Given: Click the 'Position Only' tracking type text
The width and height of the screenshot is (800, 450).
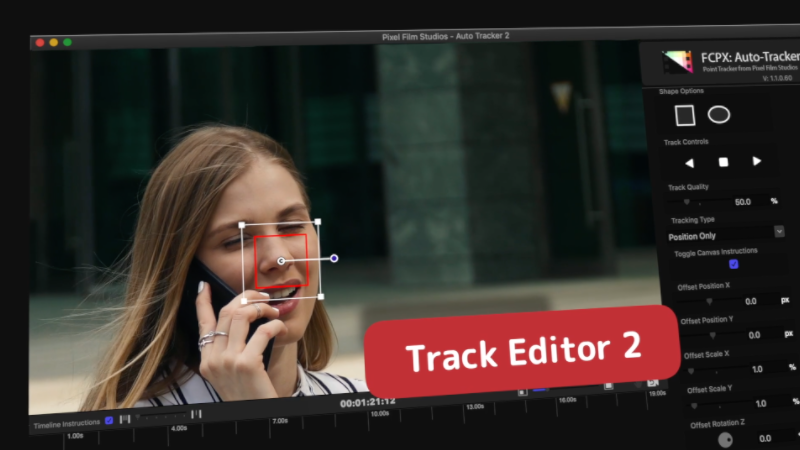Looking at the screenshot, I should click(x=692, y=236).
